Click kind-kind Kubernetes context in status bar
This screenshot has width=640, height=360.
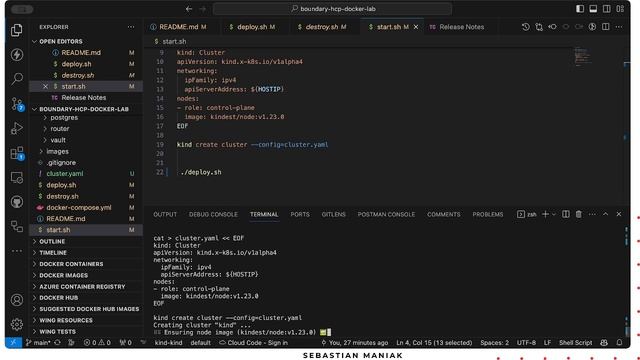tap(168, 343)
